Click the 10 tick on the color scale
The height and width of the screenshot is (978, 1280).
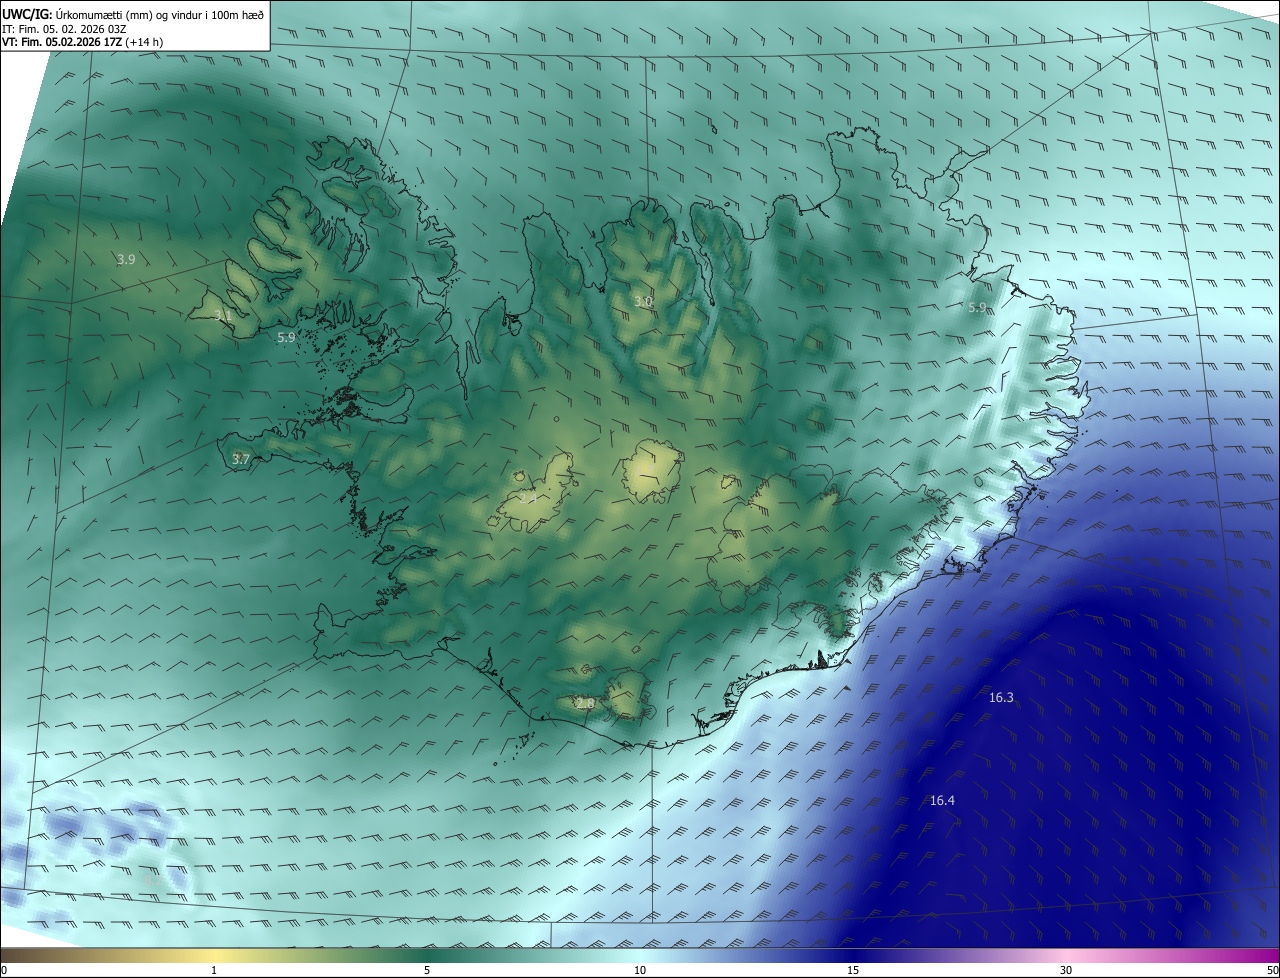[x=640, y=970]
